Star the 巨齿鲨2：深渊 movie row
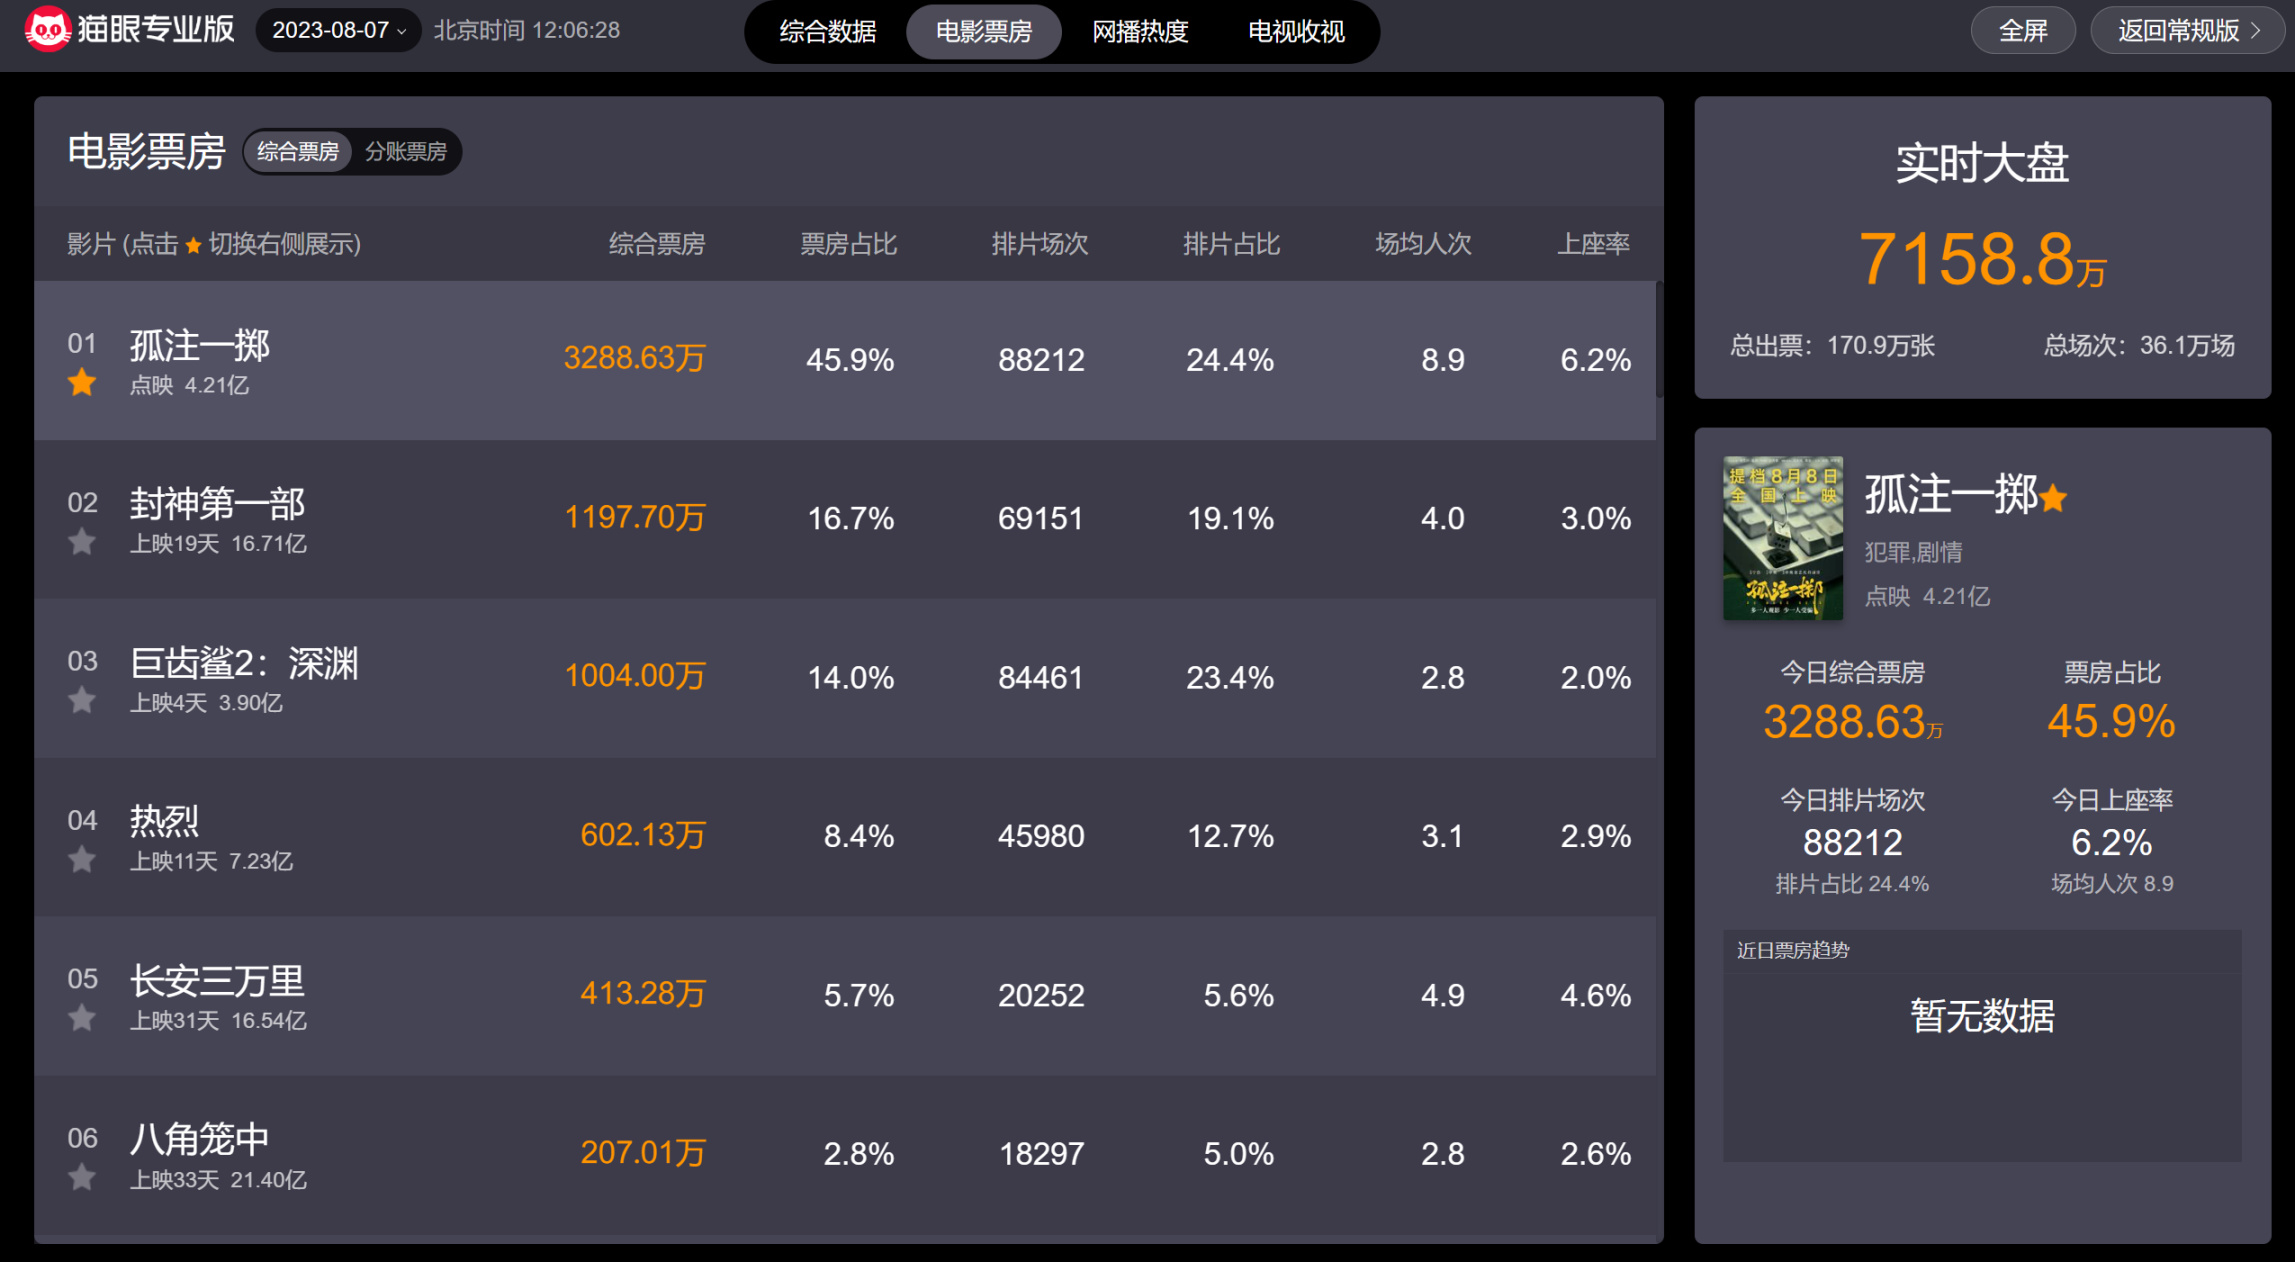The width and height of the screenshot is (2295, 1262). point(82,701)
